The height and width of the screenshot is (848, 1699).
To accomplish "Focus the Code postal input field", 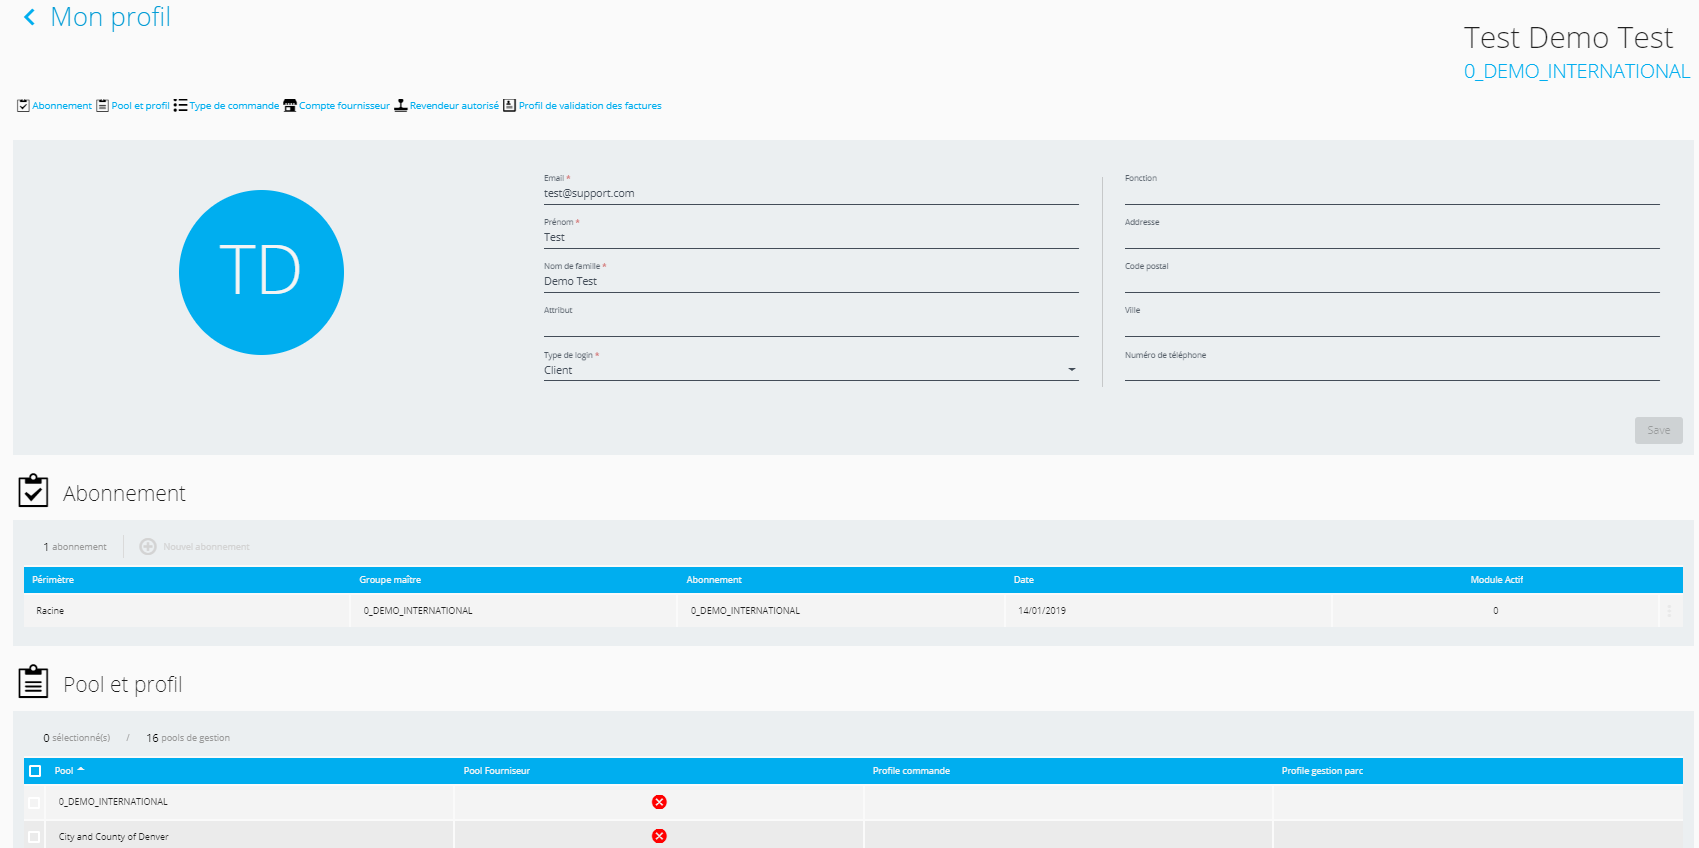I will pyautogui.click(x=1392, y=282).
